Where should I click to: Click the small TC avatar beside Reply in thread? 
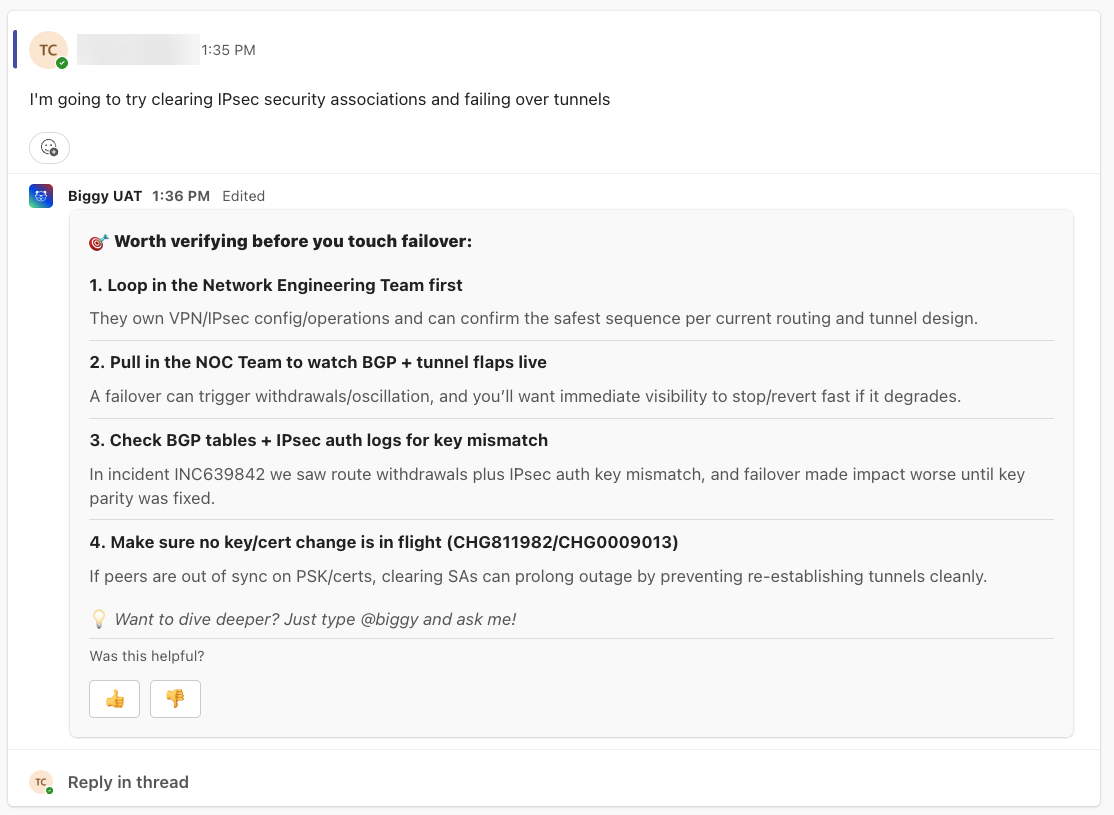(41, 782)
